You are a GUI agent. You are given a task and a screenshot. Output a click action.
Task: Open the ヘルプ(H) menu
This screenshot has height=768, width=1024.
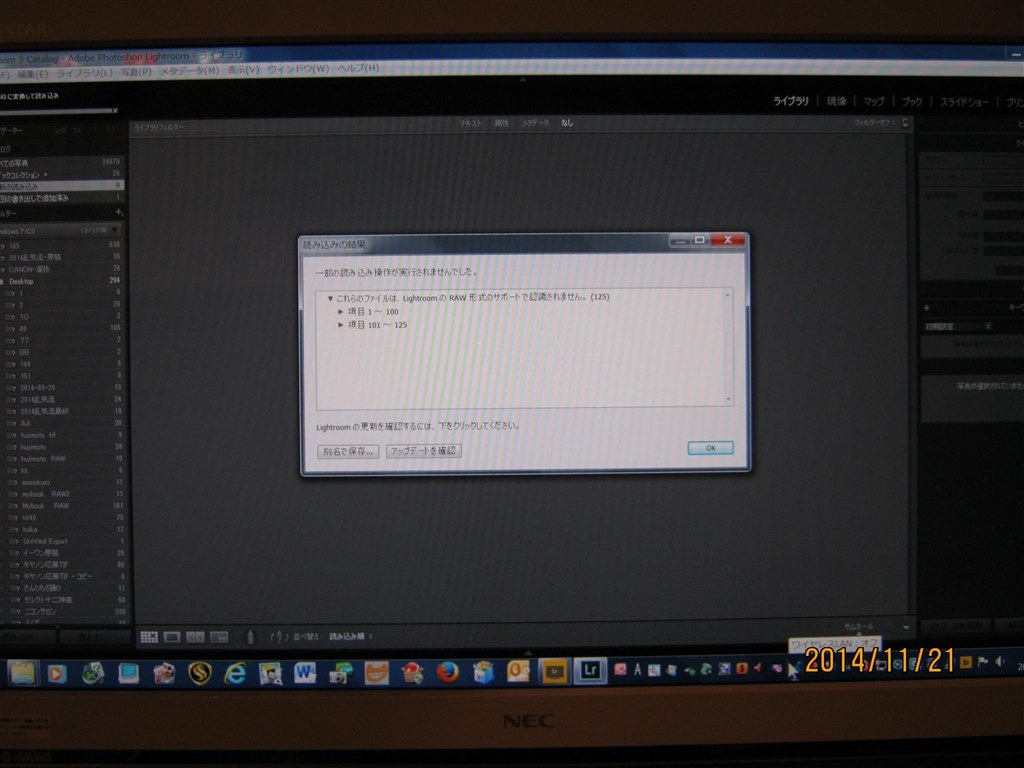[358, 67]
